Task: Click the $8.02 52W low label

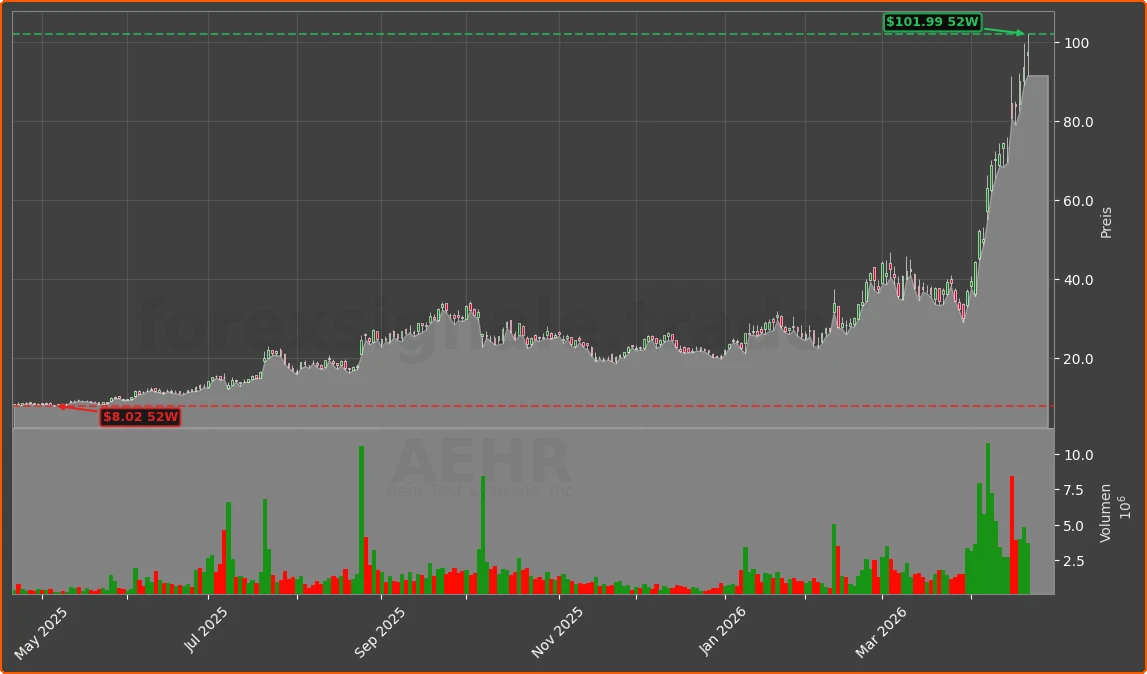Action: 140,417
